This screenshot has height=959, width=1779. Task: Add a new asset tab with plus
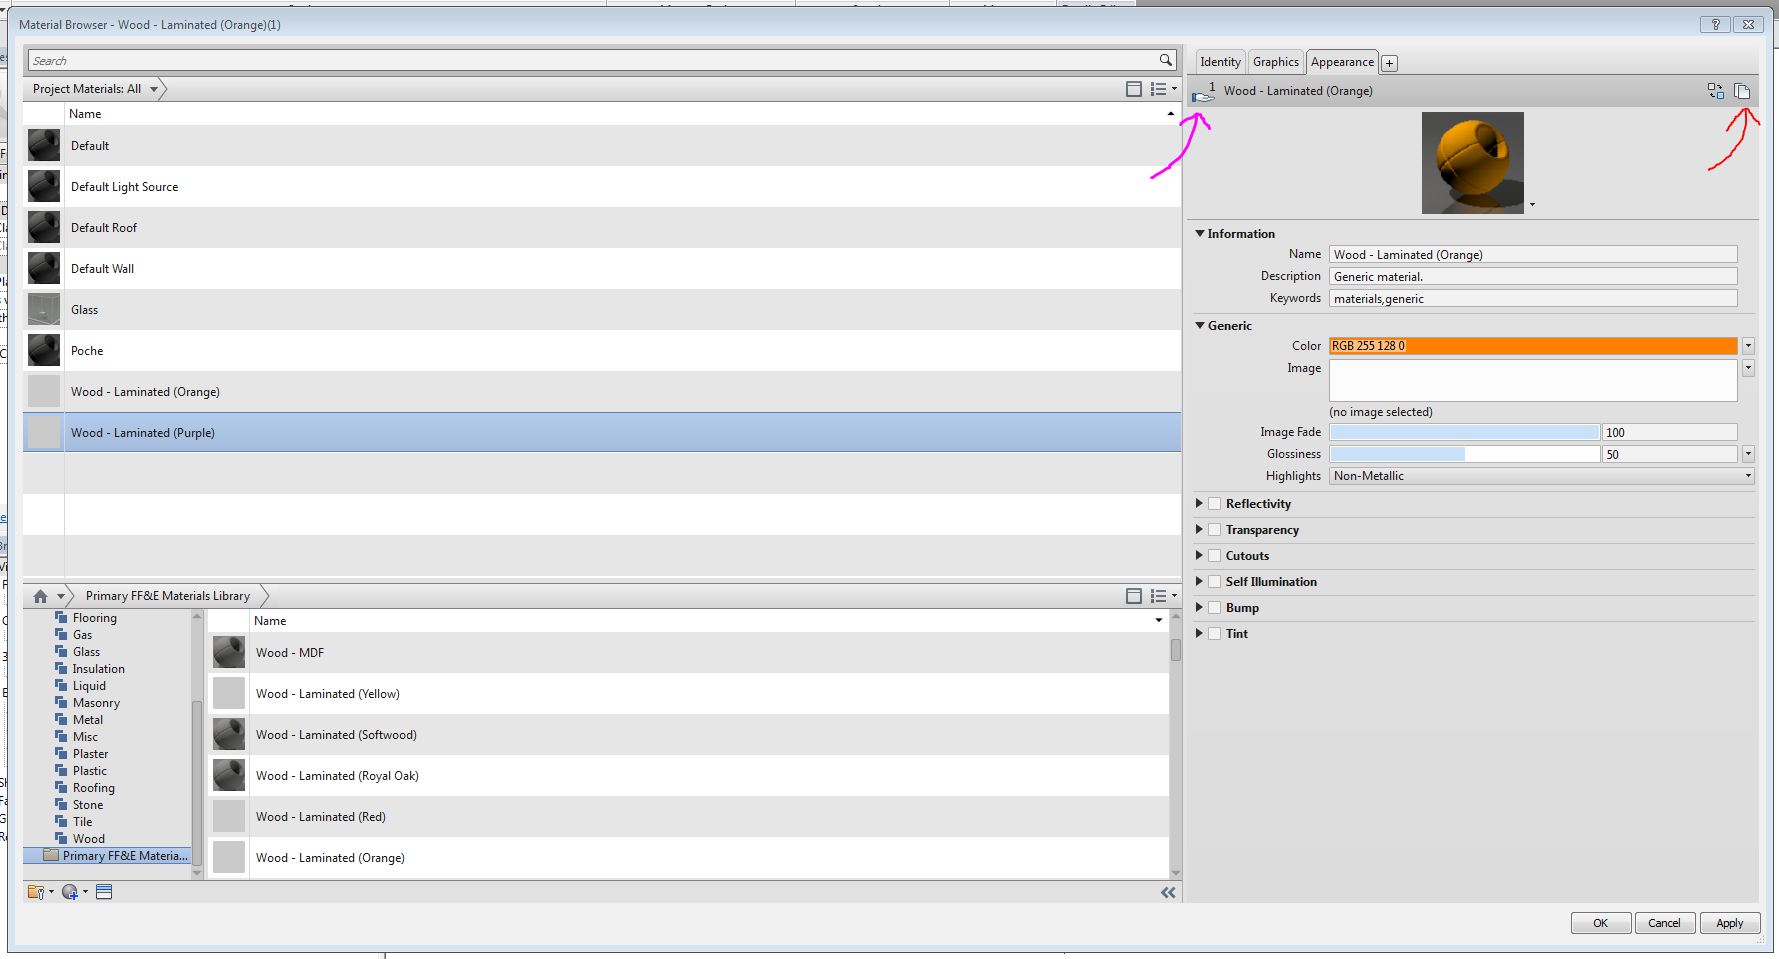click(x=1389, y=63)
